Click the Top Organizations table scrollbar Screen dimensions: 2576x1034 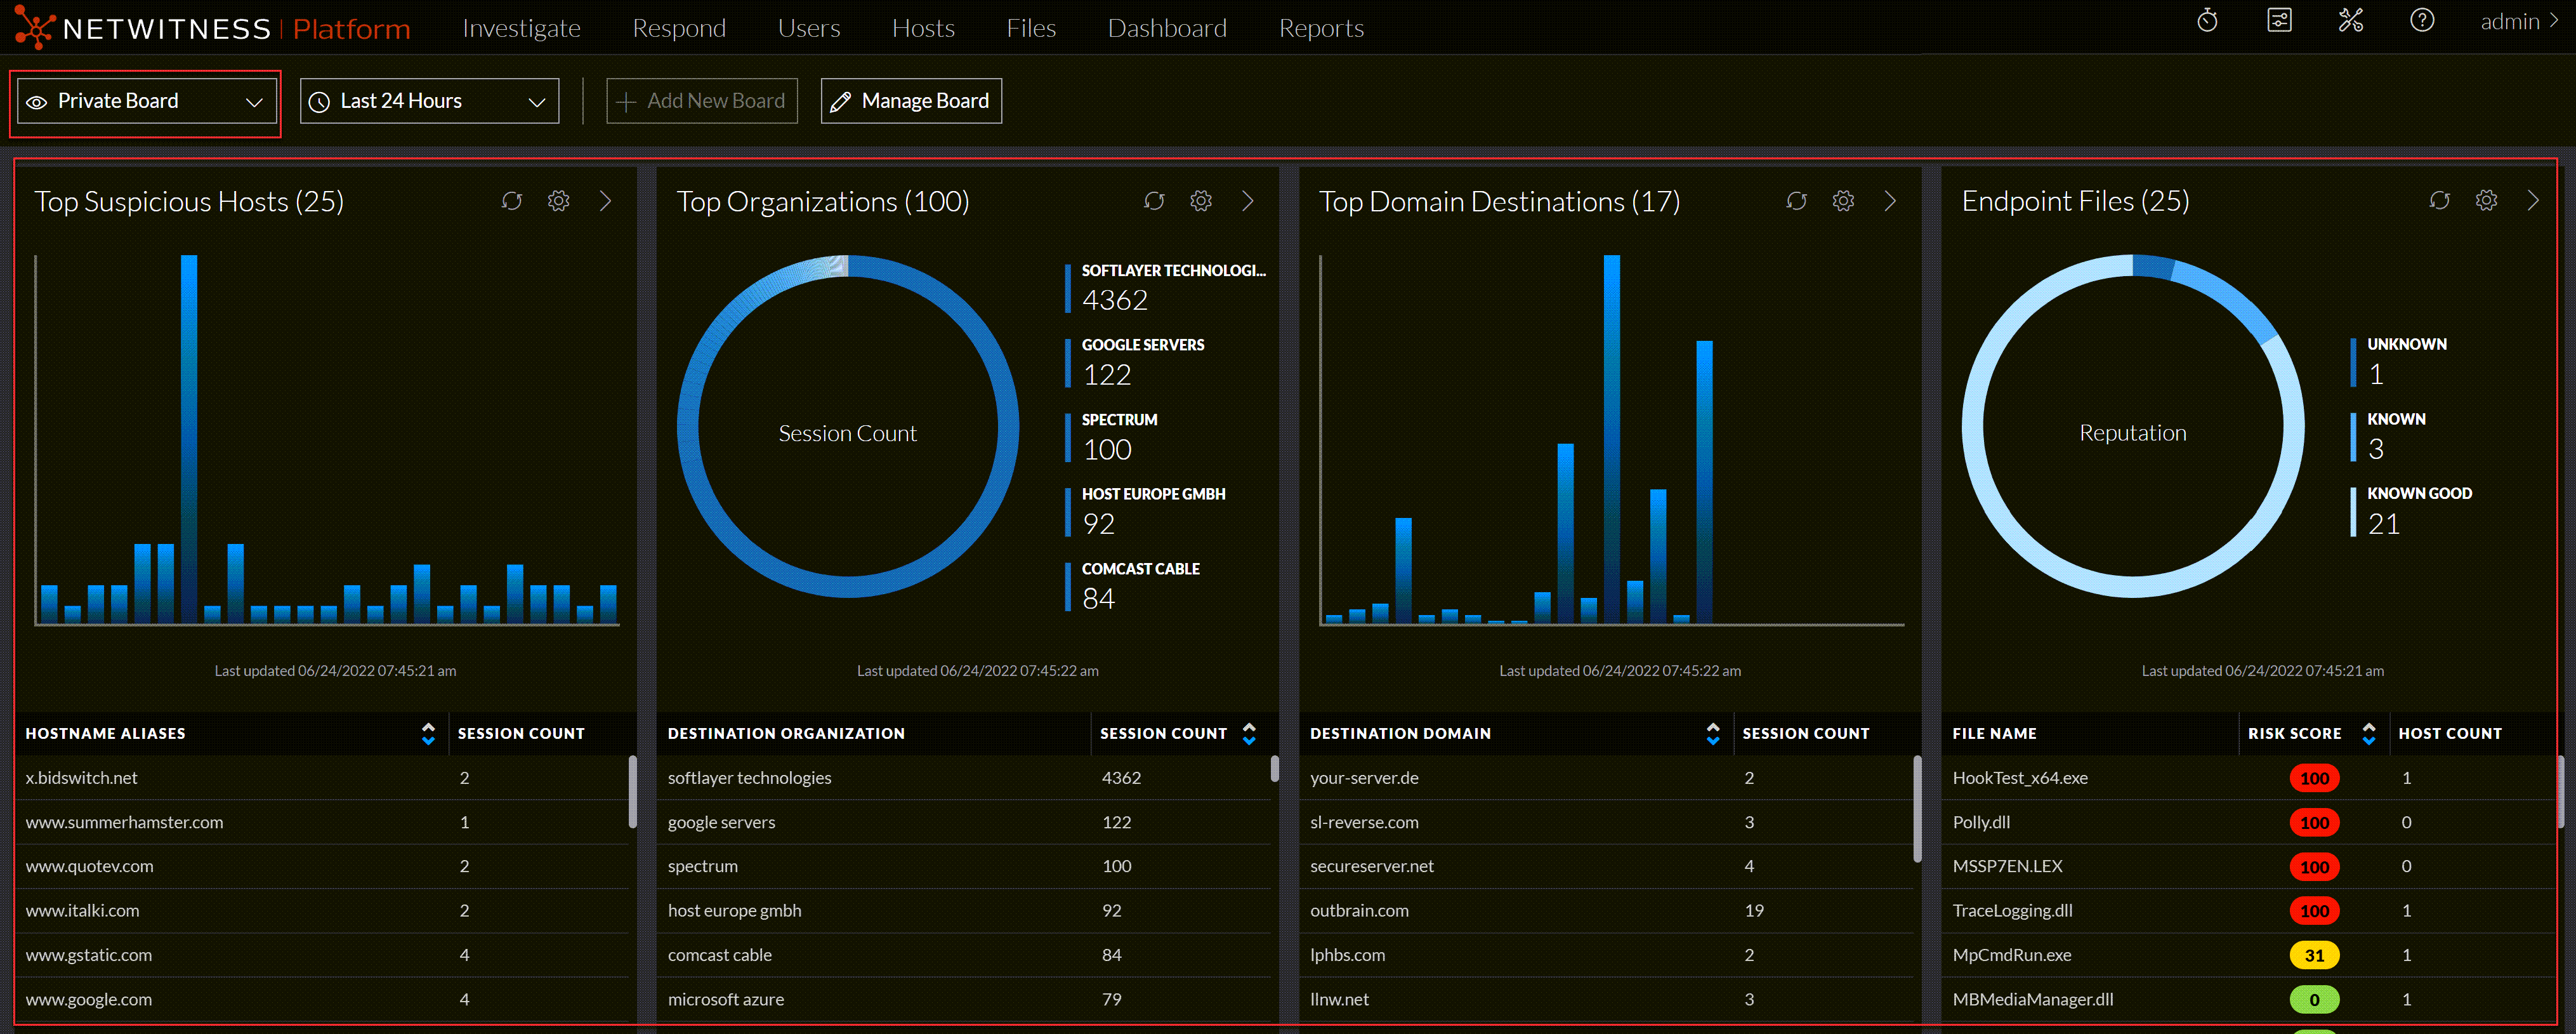1274,768
